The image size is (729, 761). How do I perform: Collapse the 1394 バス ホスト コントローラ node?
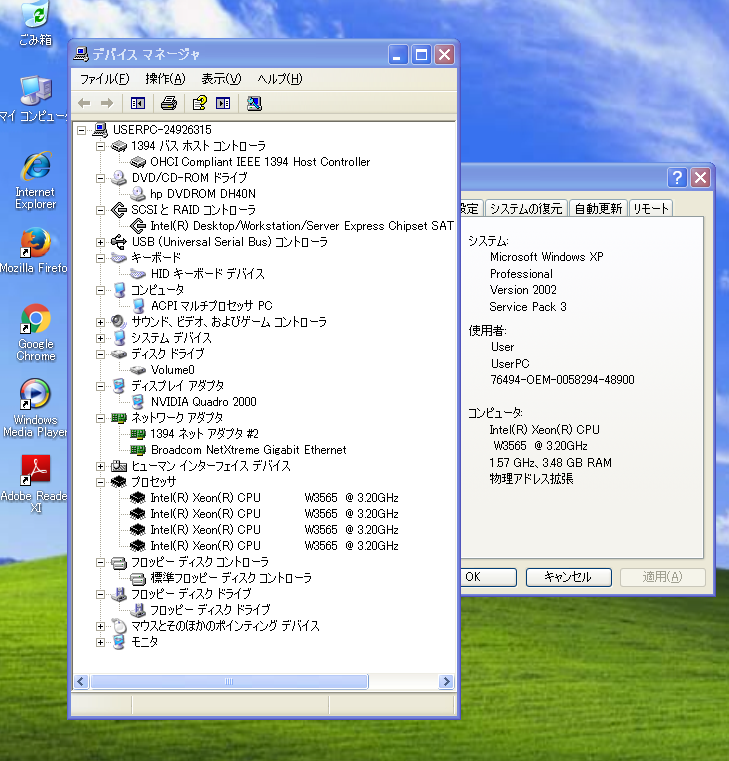[100, 146]
